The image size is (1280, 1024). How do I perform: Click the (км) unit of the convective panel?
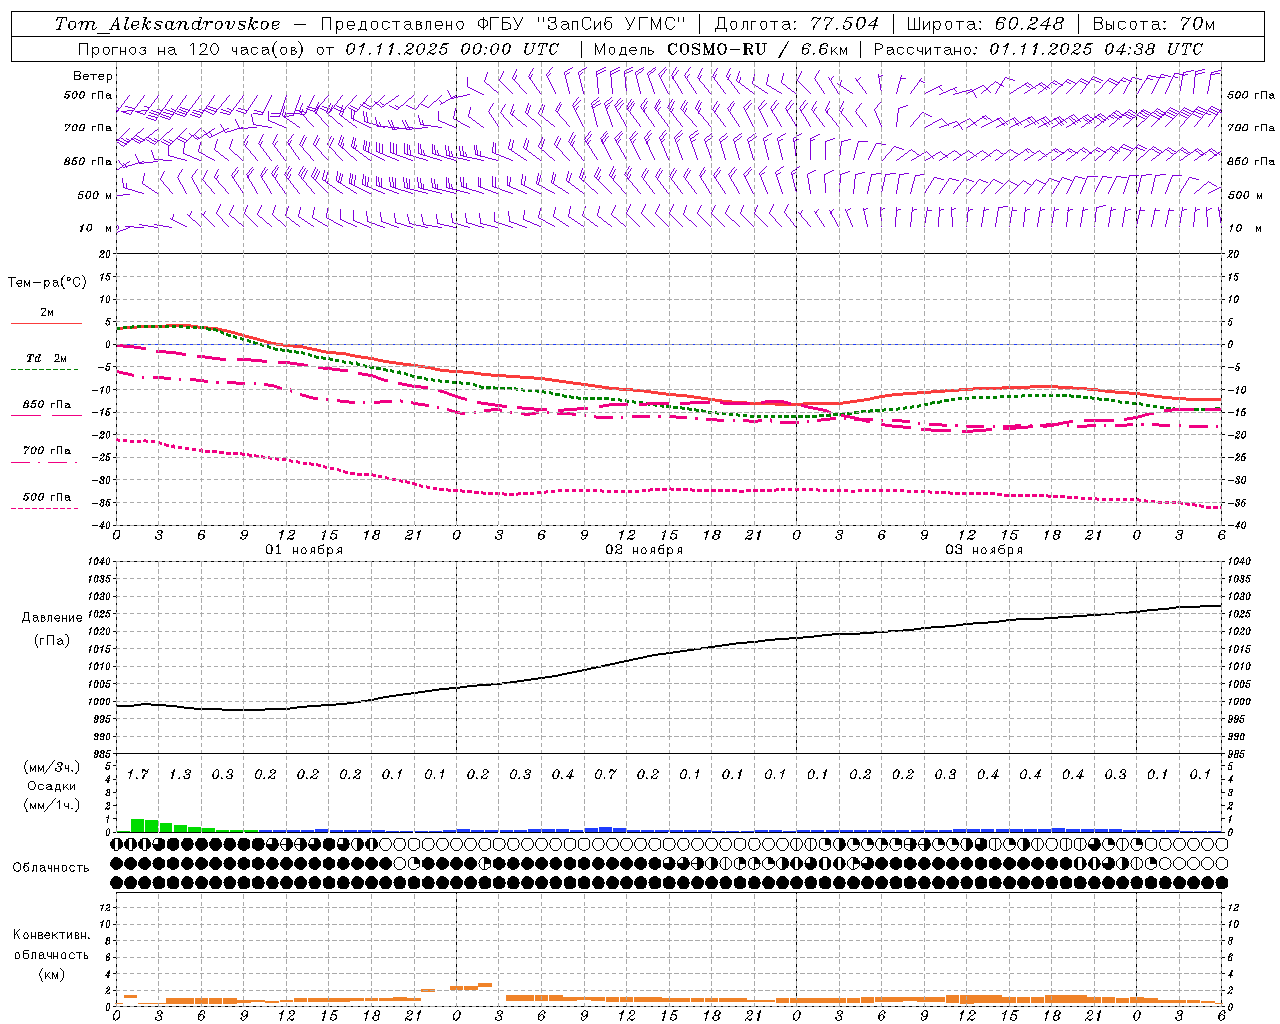tap(52, 974)
